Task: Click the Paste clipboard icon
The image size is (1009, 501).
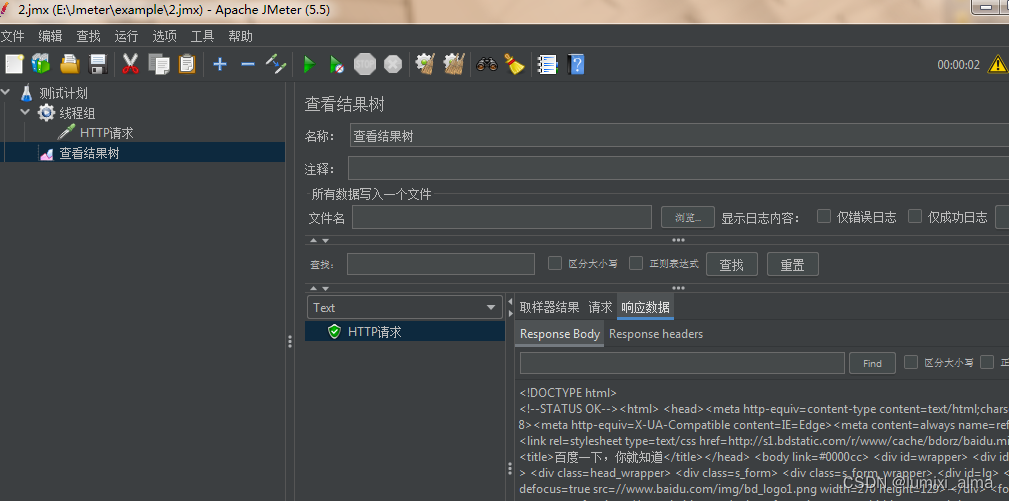Action: pyautogui.click(x=187, y=64)
